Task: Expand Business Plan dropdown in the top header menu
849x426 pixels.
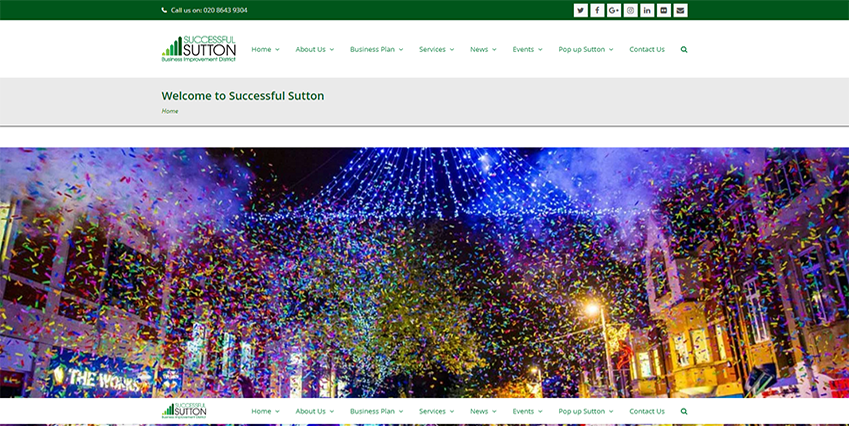Action: click(376, 49)
